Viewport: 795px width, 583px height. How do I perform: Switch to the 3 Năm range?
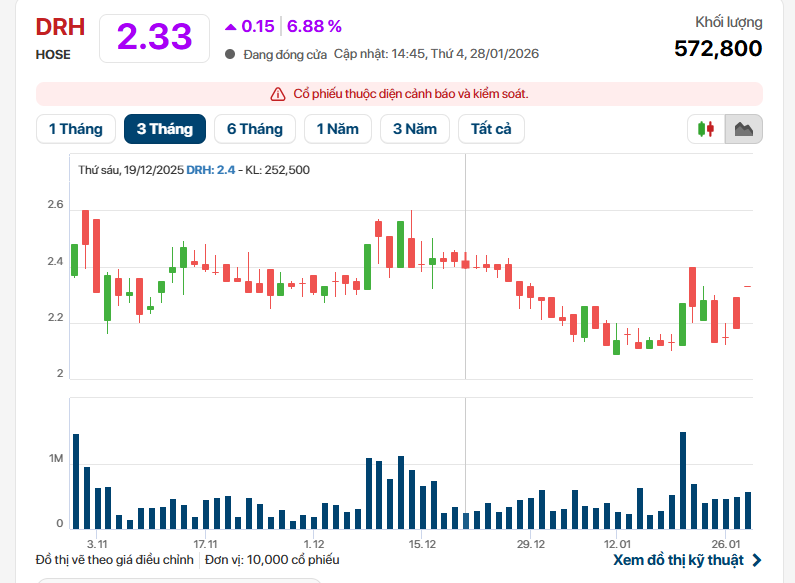[x=415, y=129]
